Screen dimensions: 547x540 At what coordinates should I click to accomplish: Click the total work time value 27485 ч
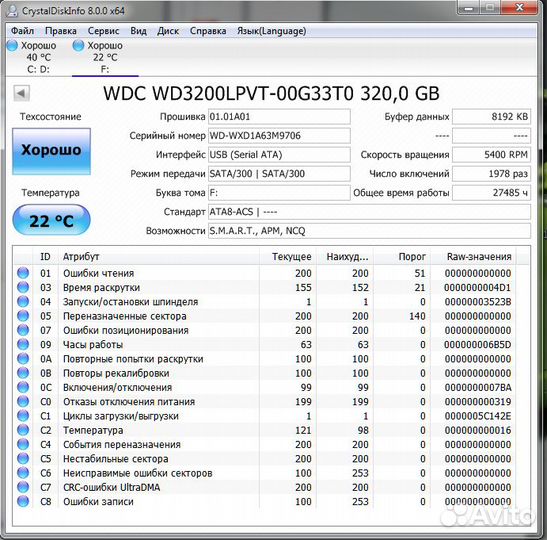[x=491, y=193]
